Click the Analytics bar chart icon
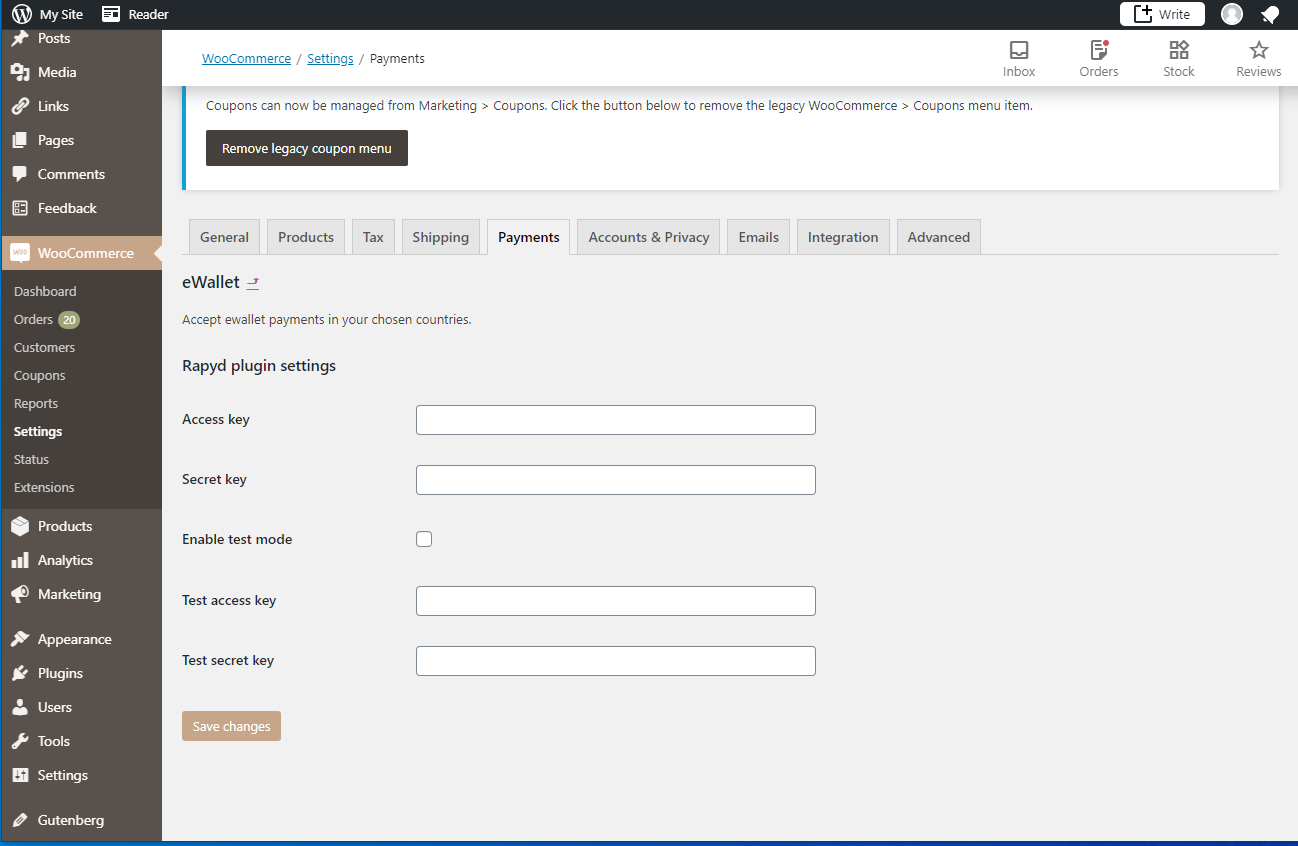The image size is (1298, 846). click(x=20, y=560)
